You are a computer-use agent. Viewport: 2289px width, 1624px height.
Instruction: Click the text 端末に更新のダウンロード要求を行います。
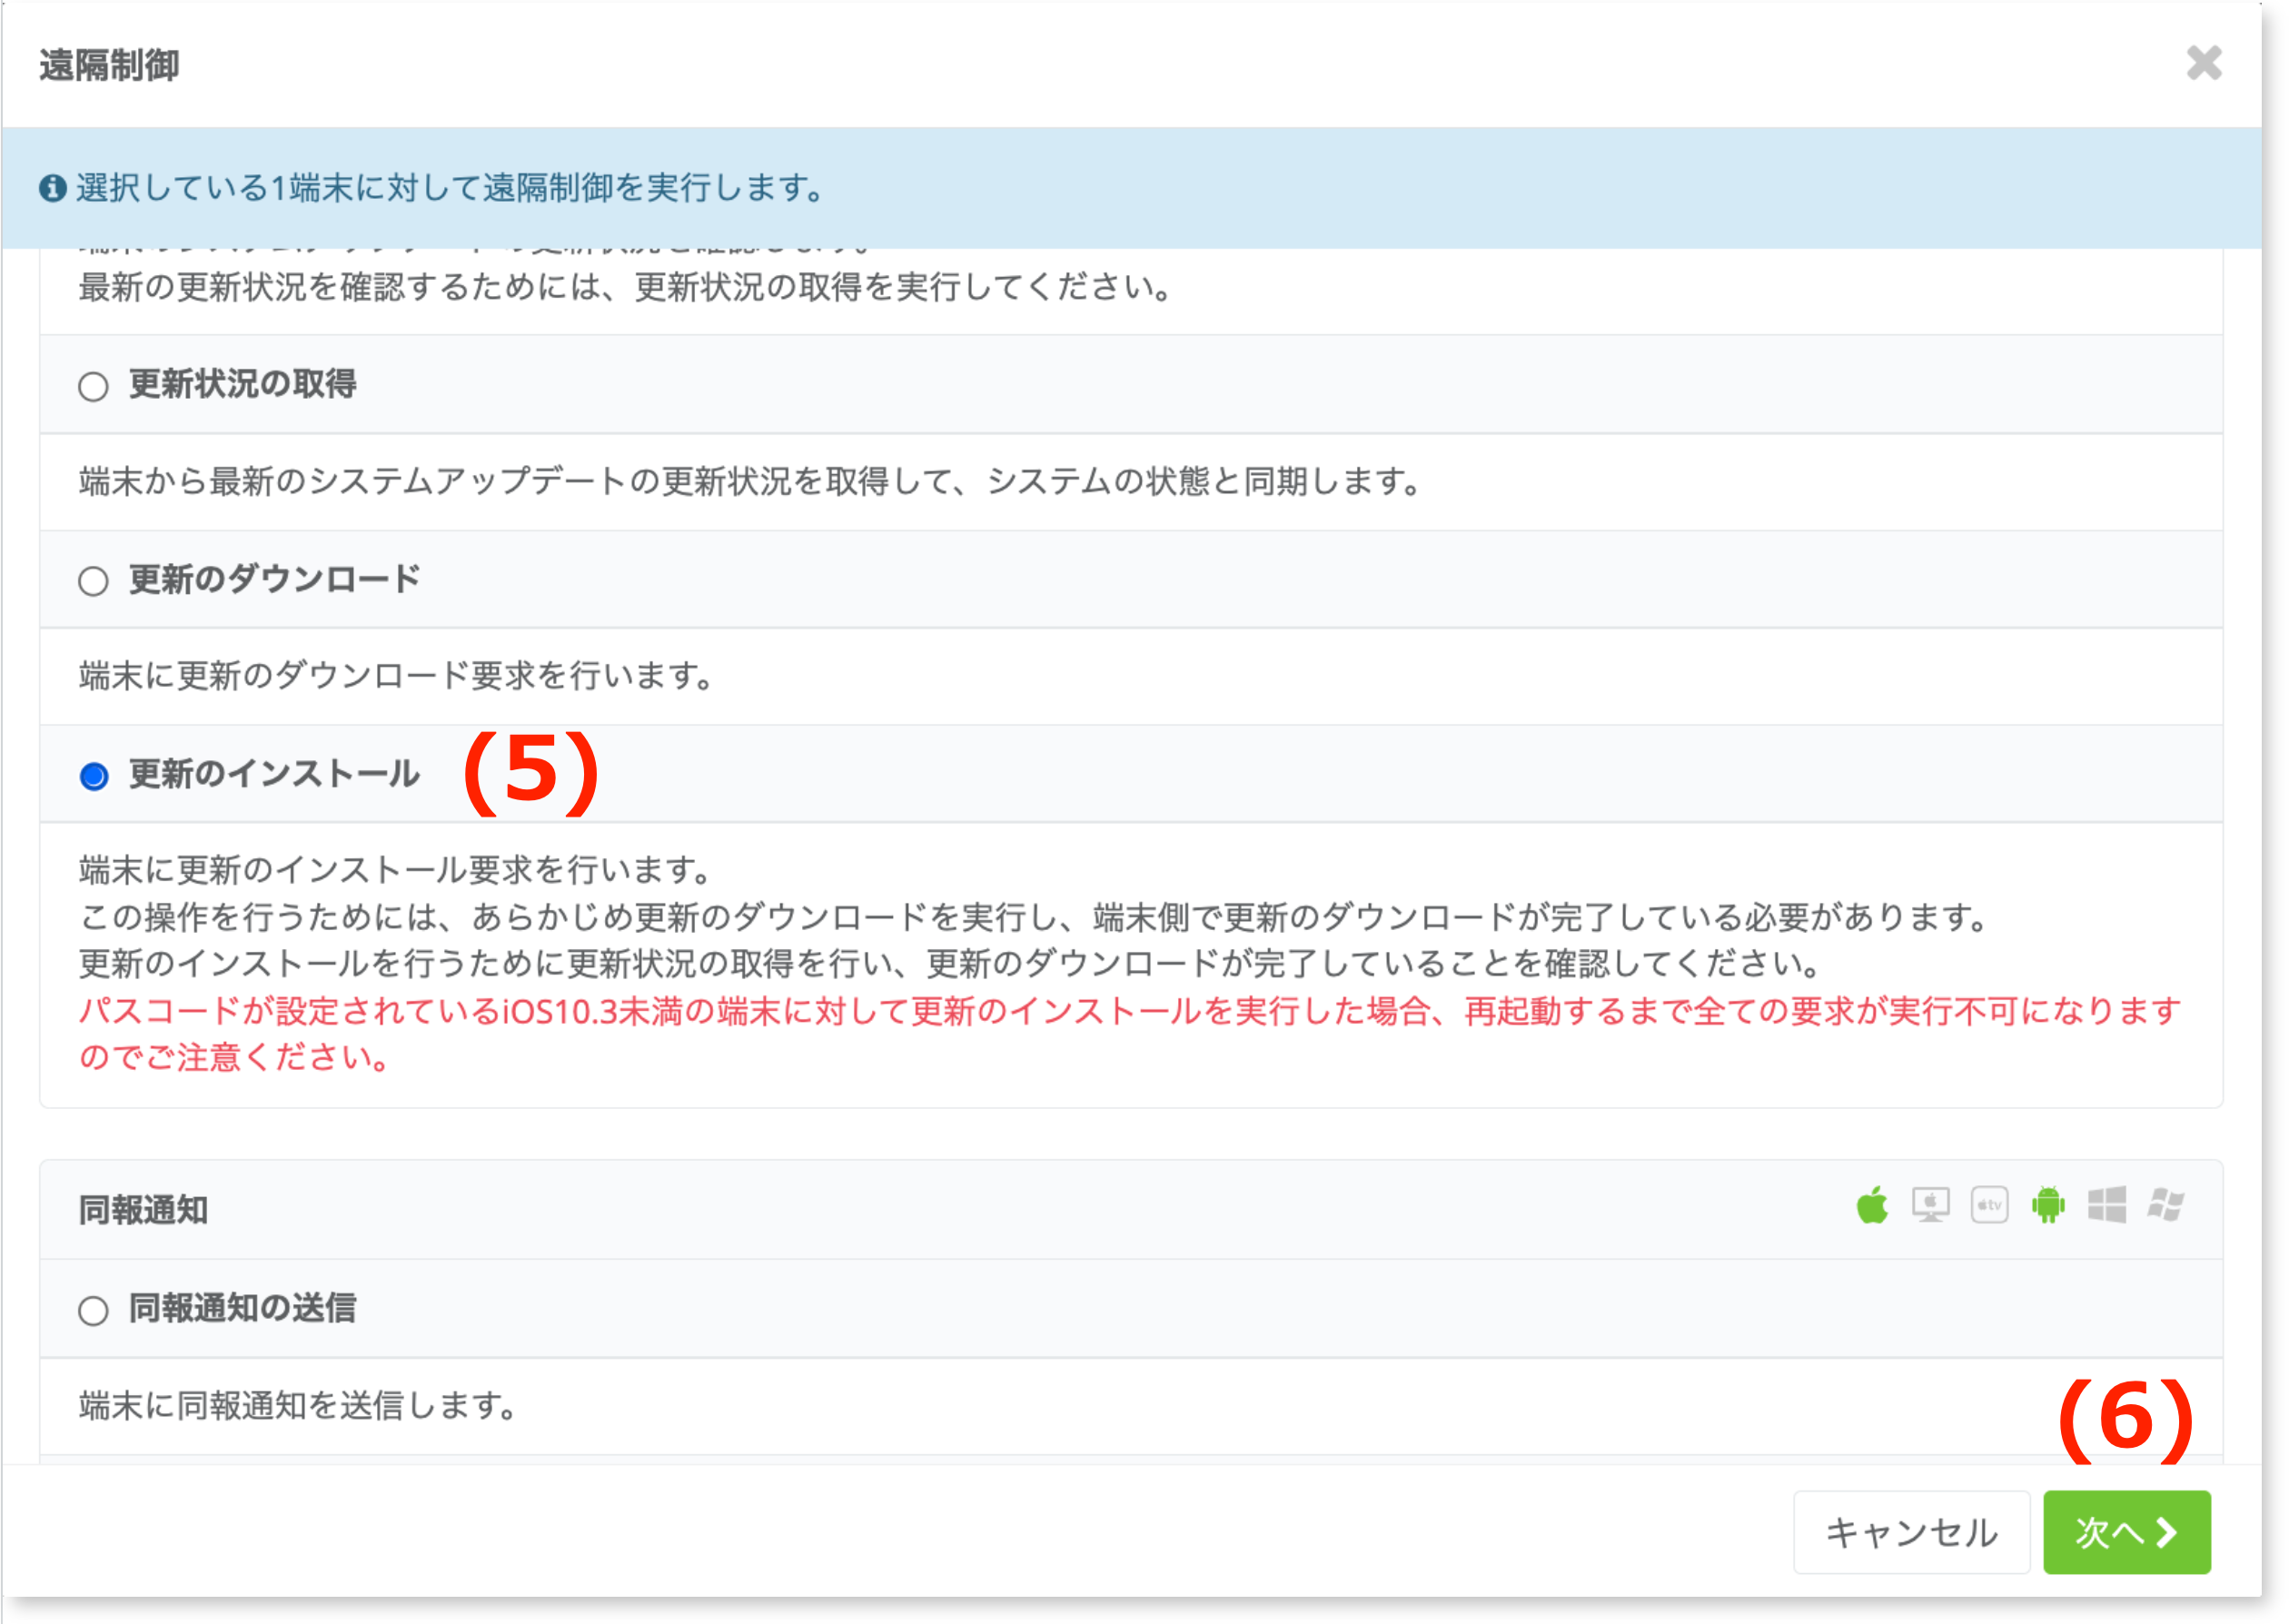click(x=396, y=676)
